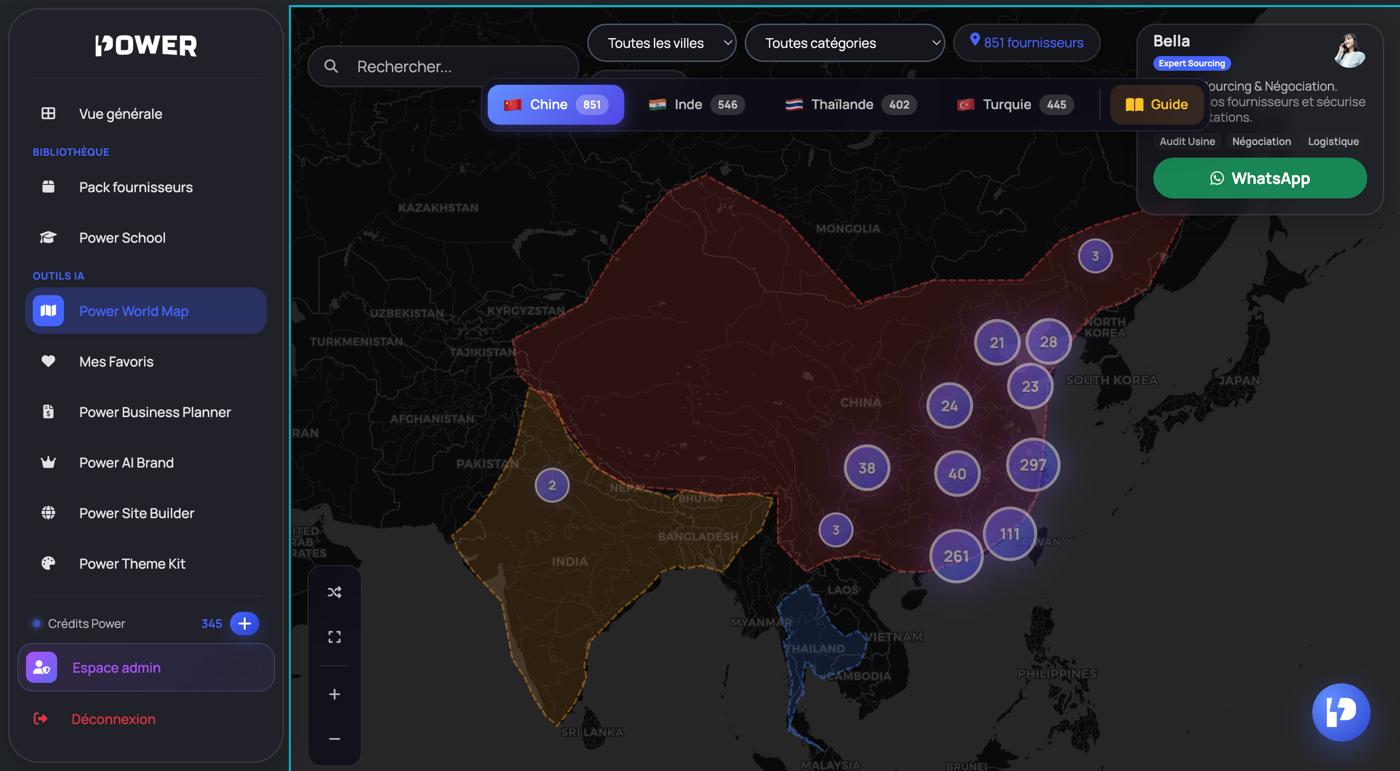Screen dimensions: 1400x771
Task: Select the Thaïlande country tab
Action: [850, 104]
